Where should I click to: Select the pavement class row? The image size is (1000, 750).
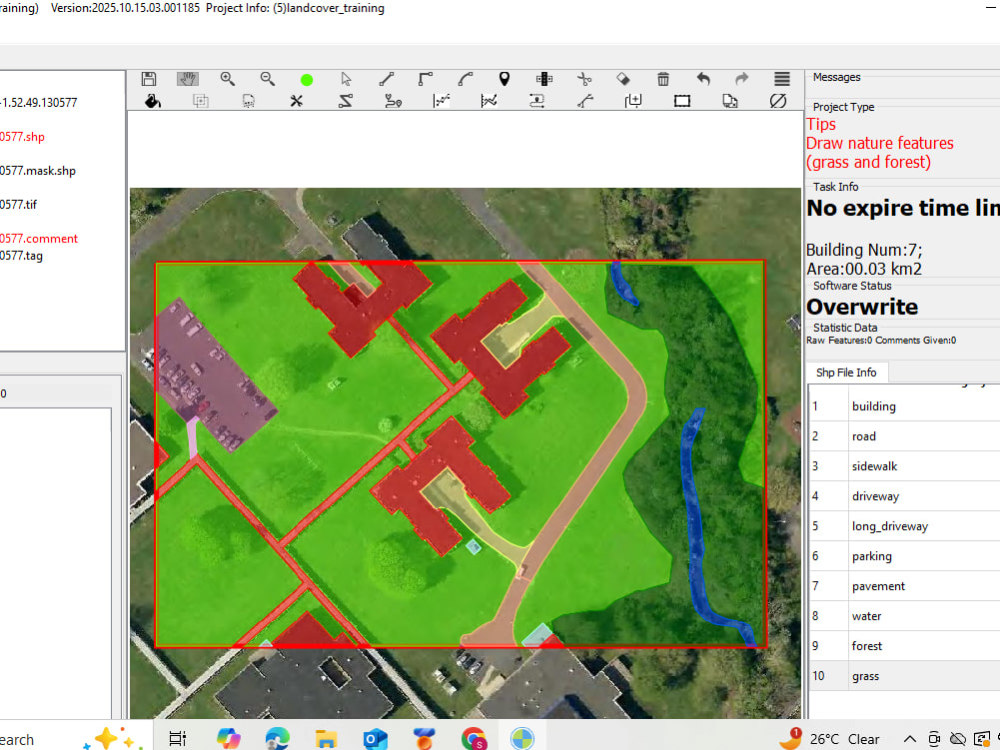click(x=904, y=586)
